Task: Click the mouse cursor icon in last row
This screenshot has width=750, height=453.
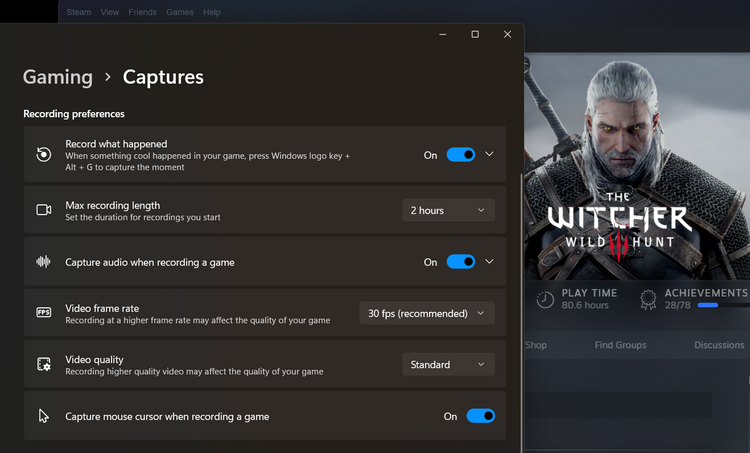Action: [x=44, y=416]
